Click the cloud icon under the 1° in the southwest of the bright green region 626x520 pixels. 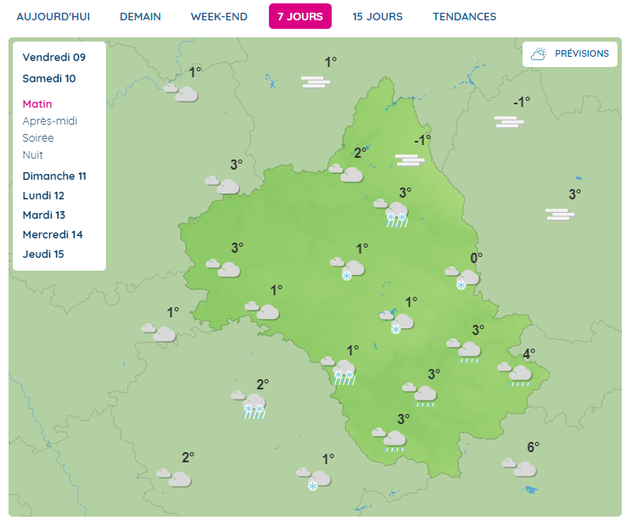coord(262,310)
